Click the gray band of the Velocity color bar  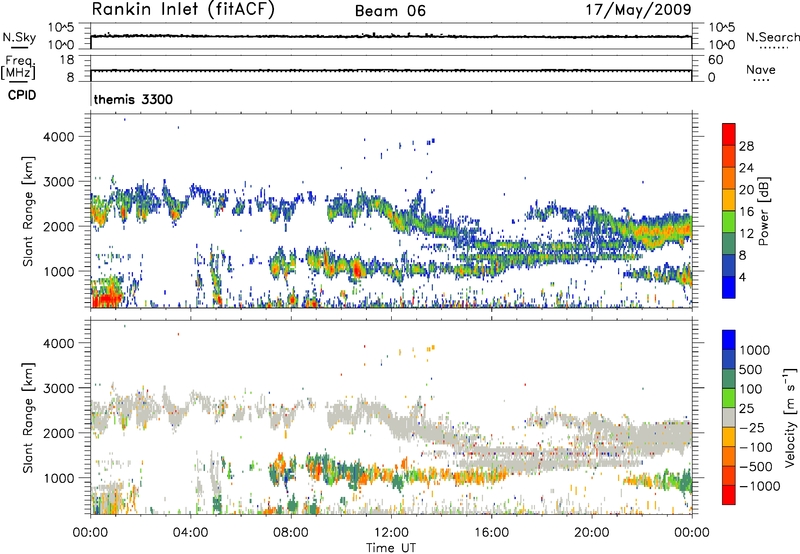[x=729, y=417]
